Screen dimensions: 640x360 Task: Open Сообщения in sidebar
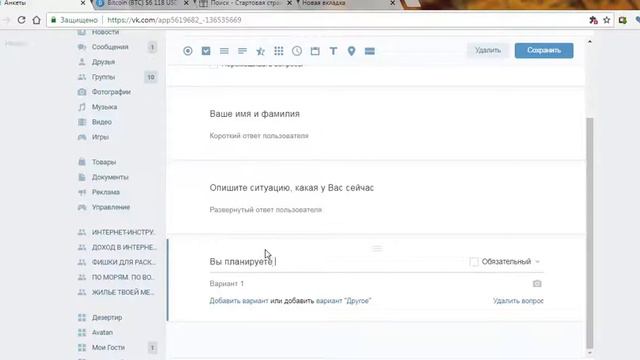pos(110,47)
